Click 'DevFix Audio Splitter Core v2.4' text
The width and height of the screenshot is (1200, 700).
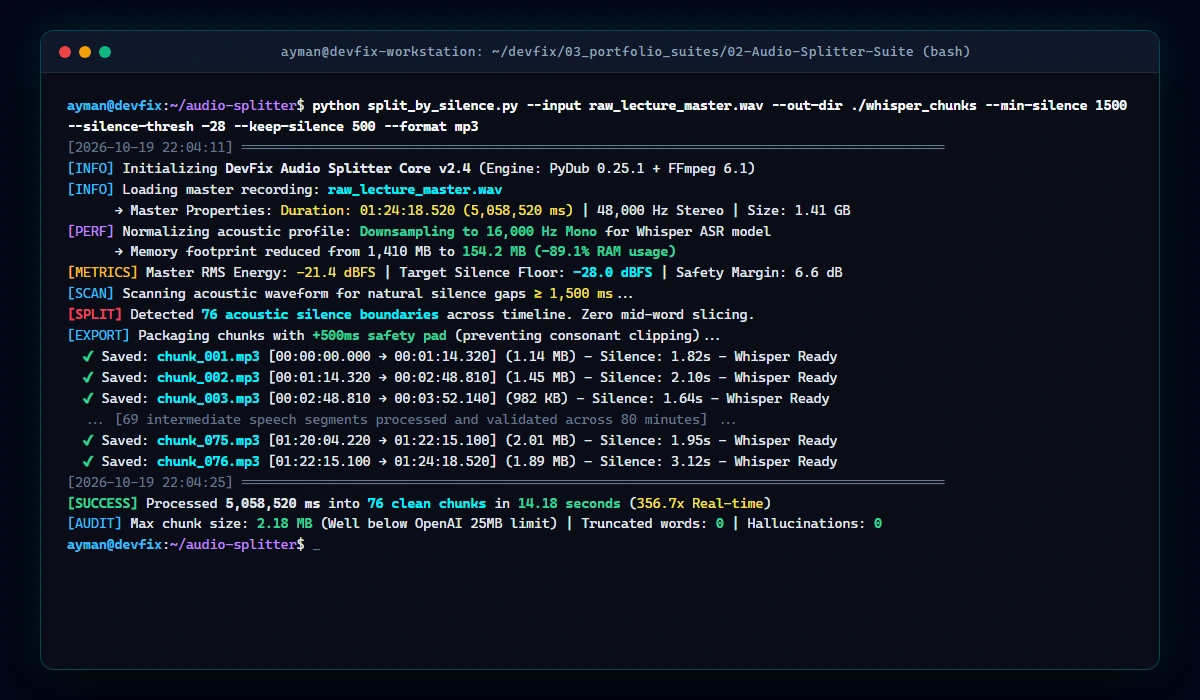point(347,168)
